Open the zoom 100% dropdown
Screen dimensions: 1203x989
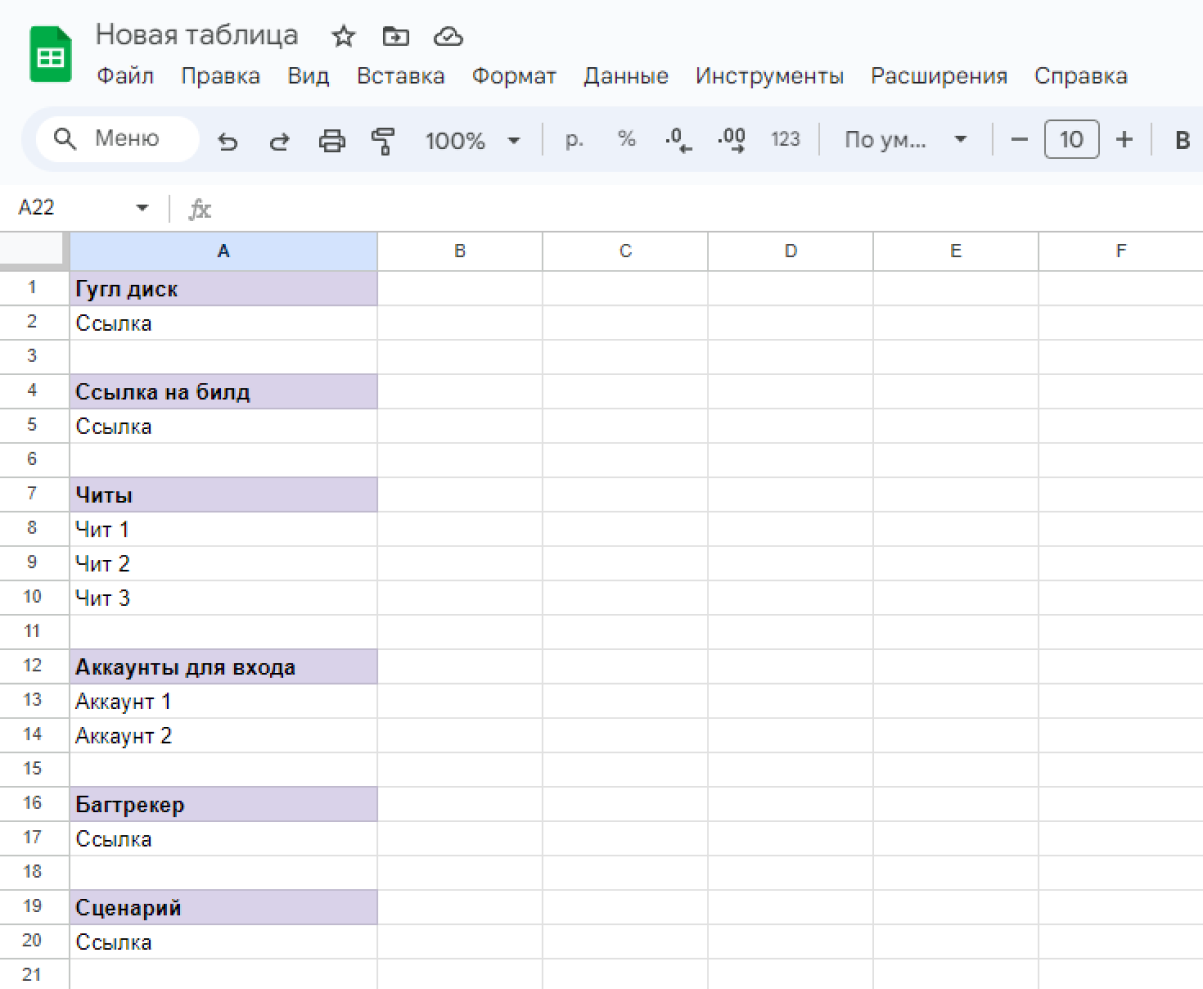pyautogui.click(x=473, y=140)
